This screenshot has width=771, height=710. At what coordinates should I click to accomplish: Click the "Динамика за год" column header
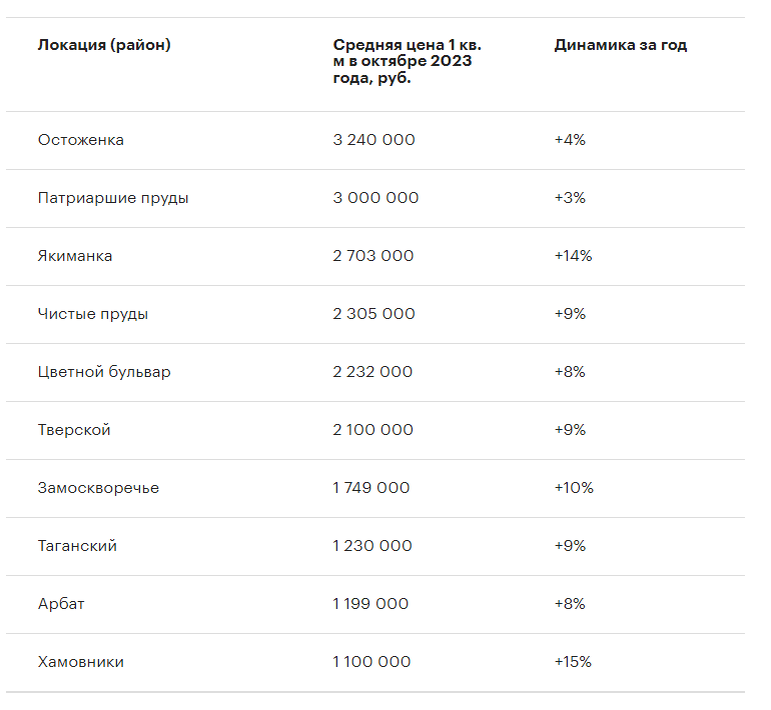click(x=620, y=45)
